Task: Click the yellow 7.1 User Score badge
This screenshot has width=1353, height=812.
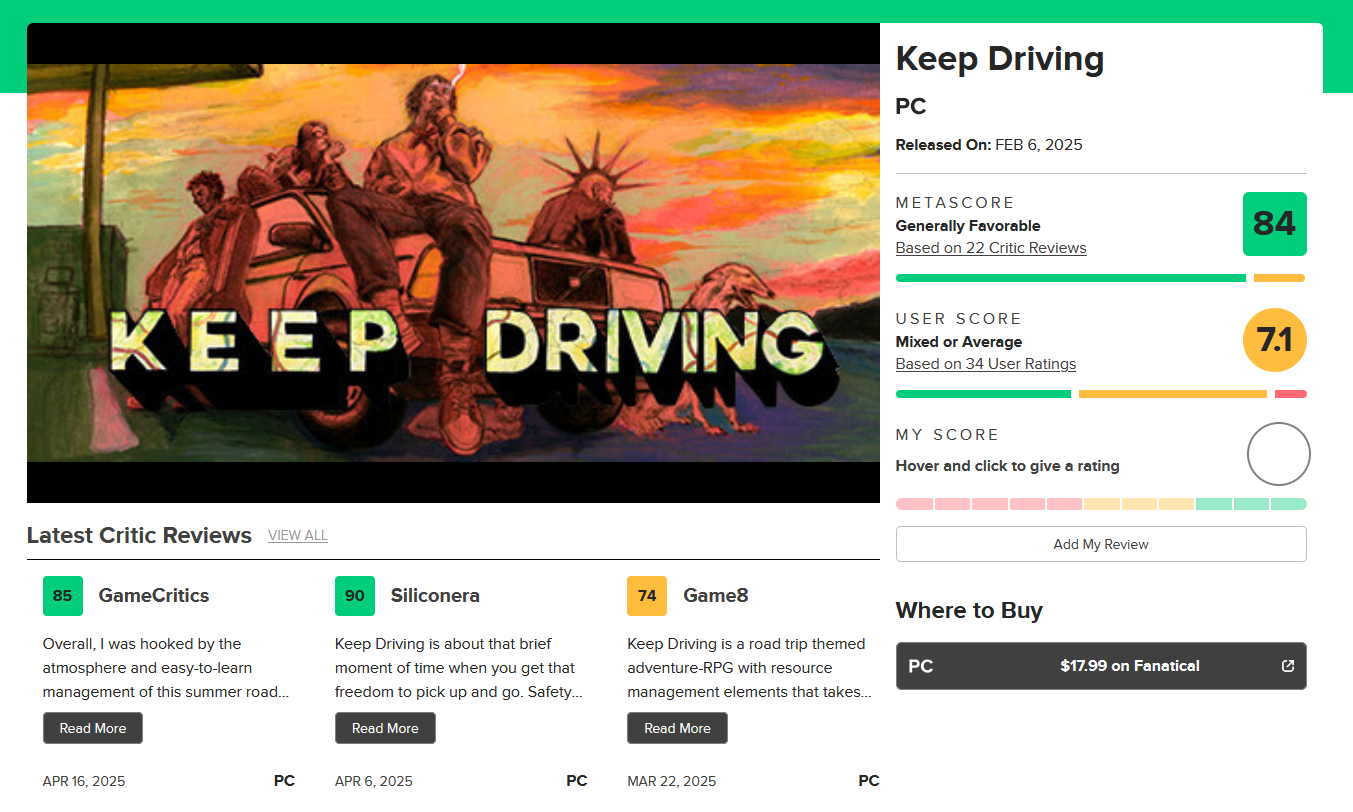Action: (x=1274, y=340)
